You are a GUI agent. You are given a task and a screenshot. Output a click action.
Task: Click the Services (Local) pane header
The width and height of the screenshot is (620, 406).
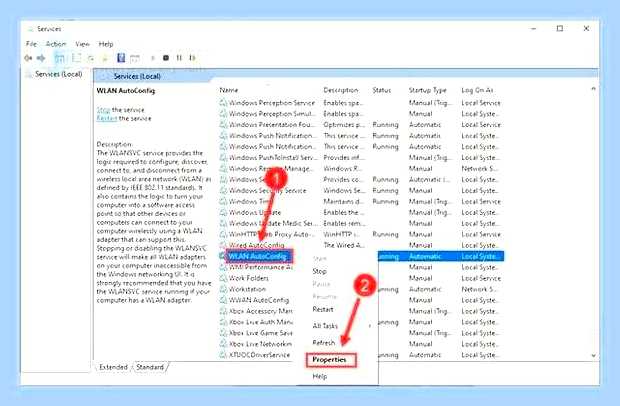click(x=137, y=76)
